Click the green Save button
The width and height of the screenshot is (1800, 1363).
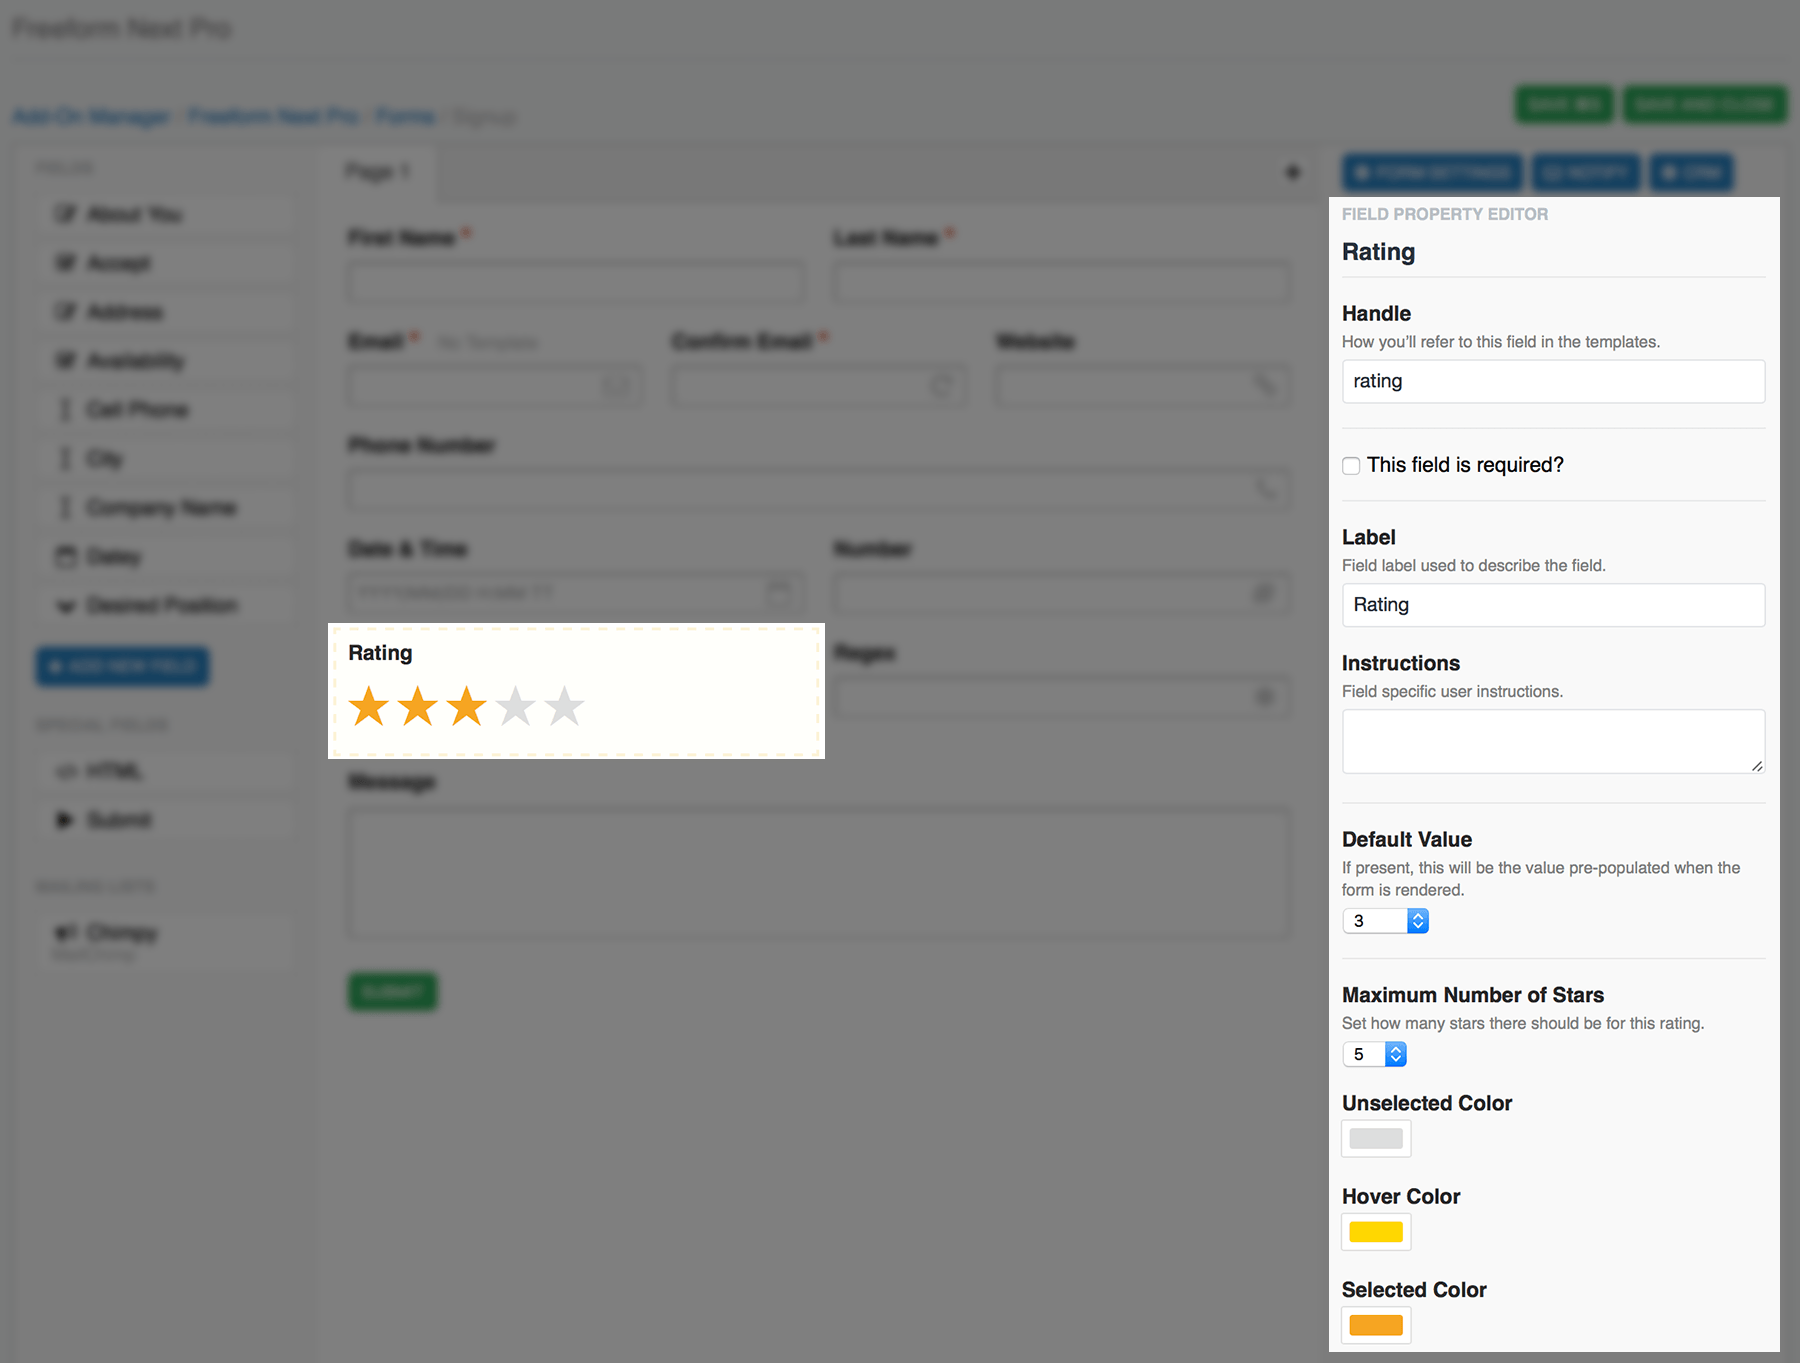pyautogui.click(x=1564, y=104)
